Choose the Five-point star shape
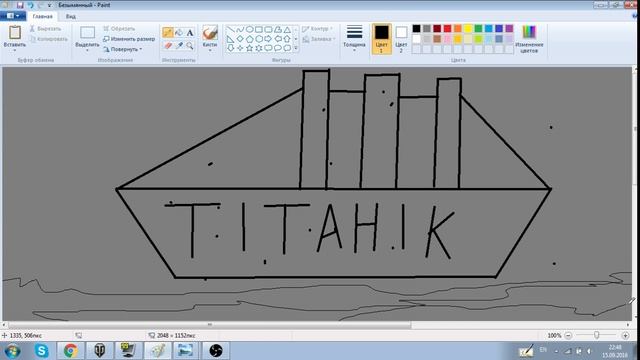This screenshot has width=640, height=360. (x=249, y=48)
